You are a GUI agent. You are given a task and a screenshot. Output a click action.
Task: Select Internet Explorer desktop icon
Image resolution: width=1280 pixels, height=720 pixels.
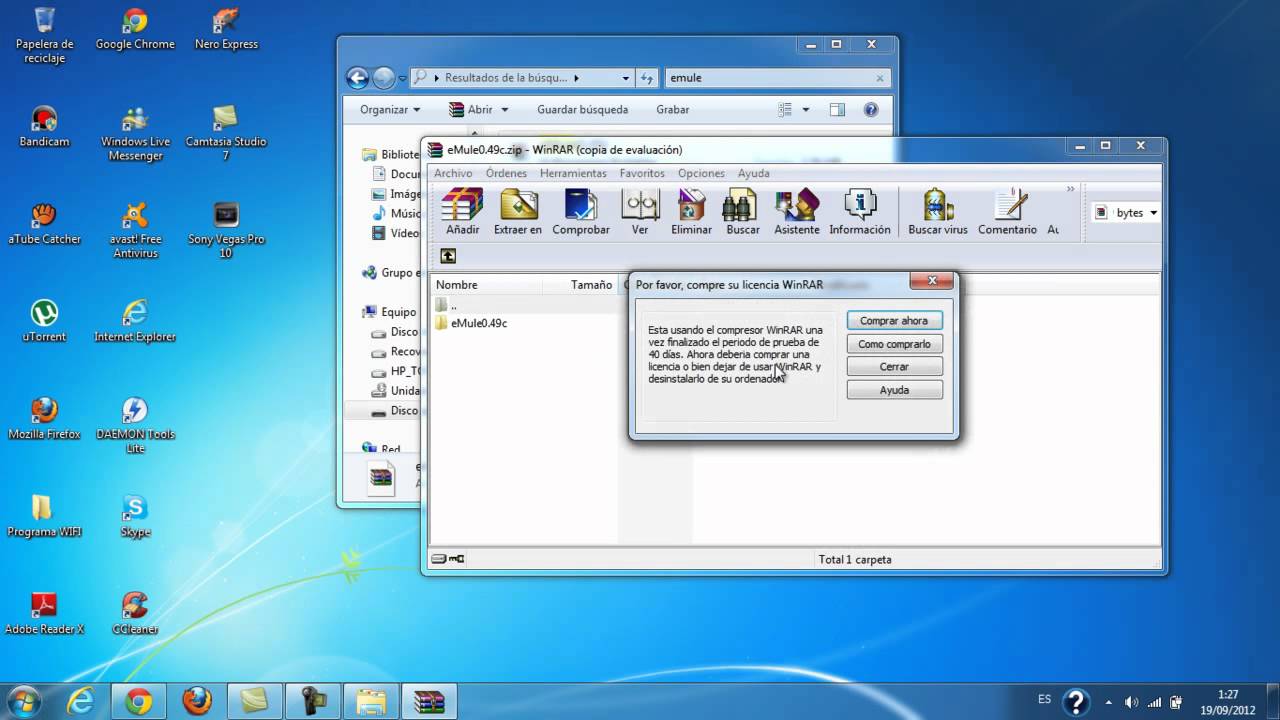[135, 321]
